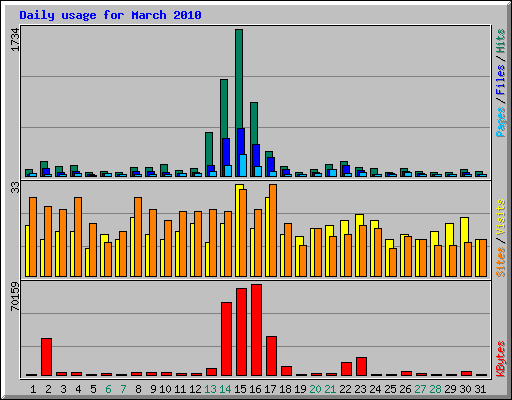Click the red KBytes bar for day 14
The width and height of the screenshot is (512, 400).
(x=226, y=339)
